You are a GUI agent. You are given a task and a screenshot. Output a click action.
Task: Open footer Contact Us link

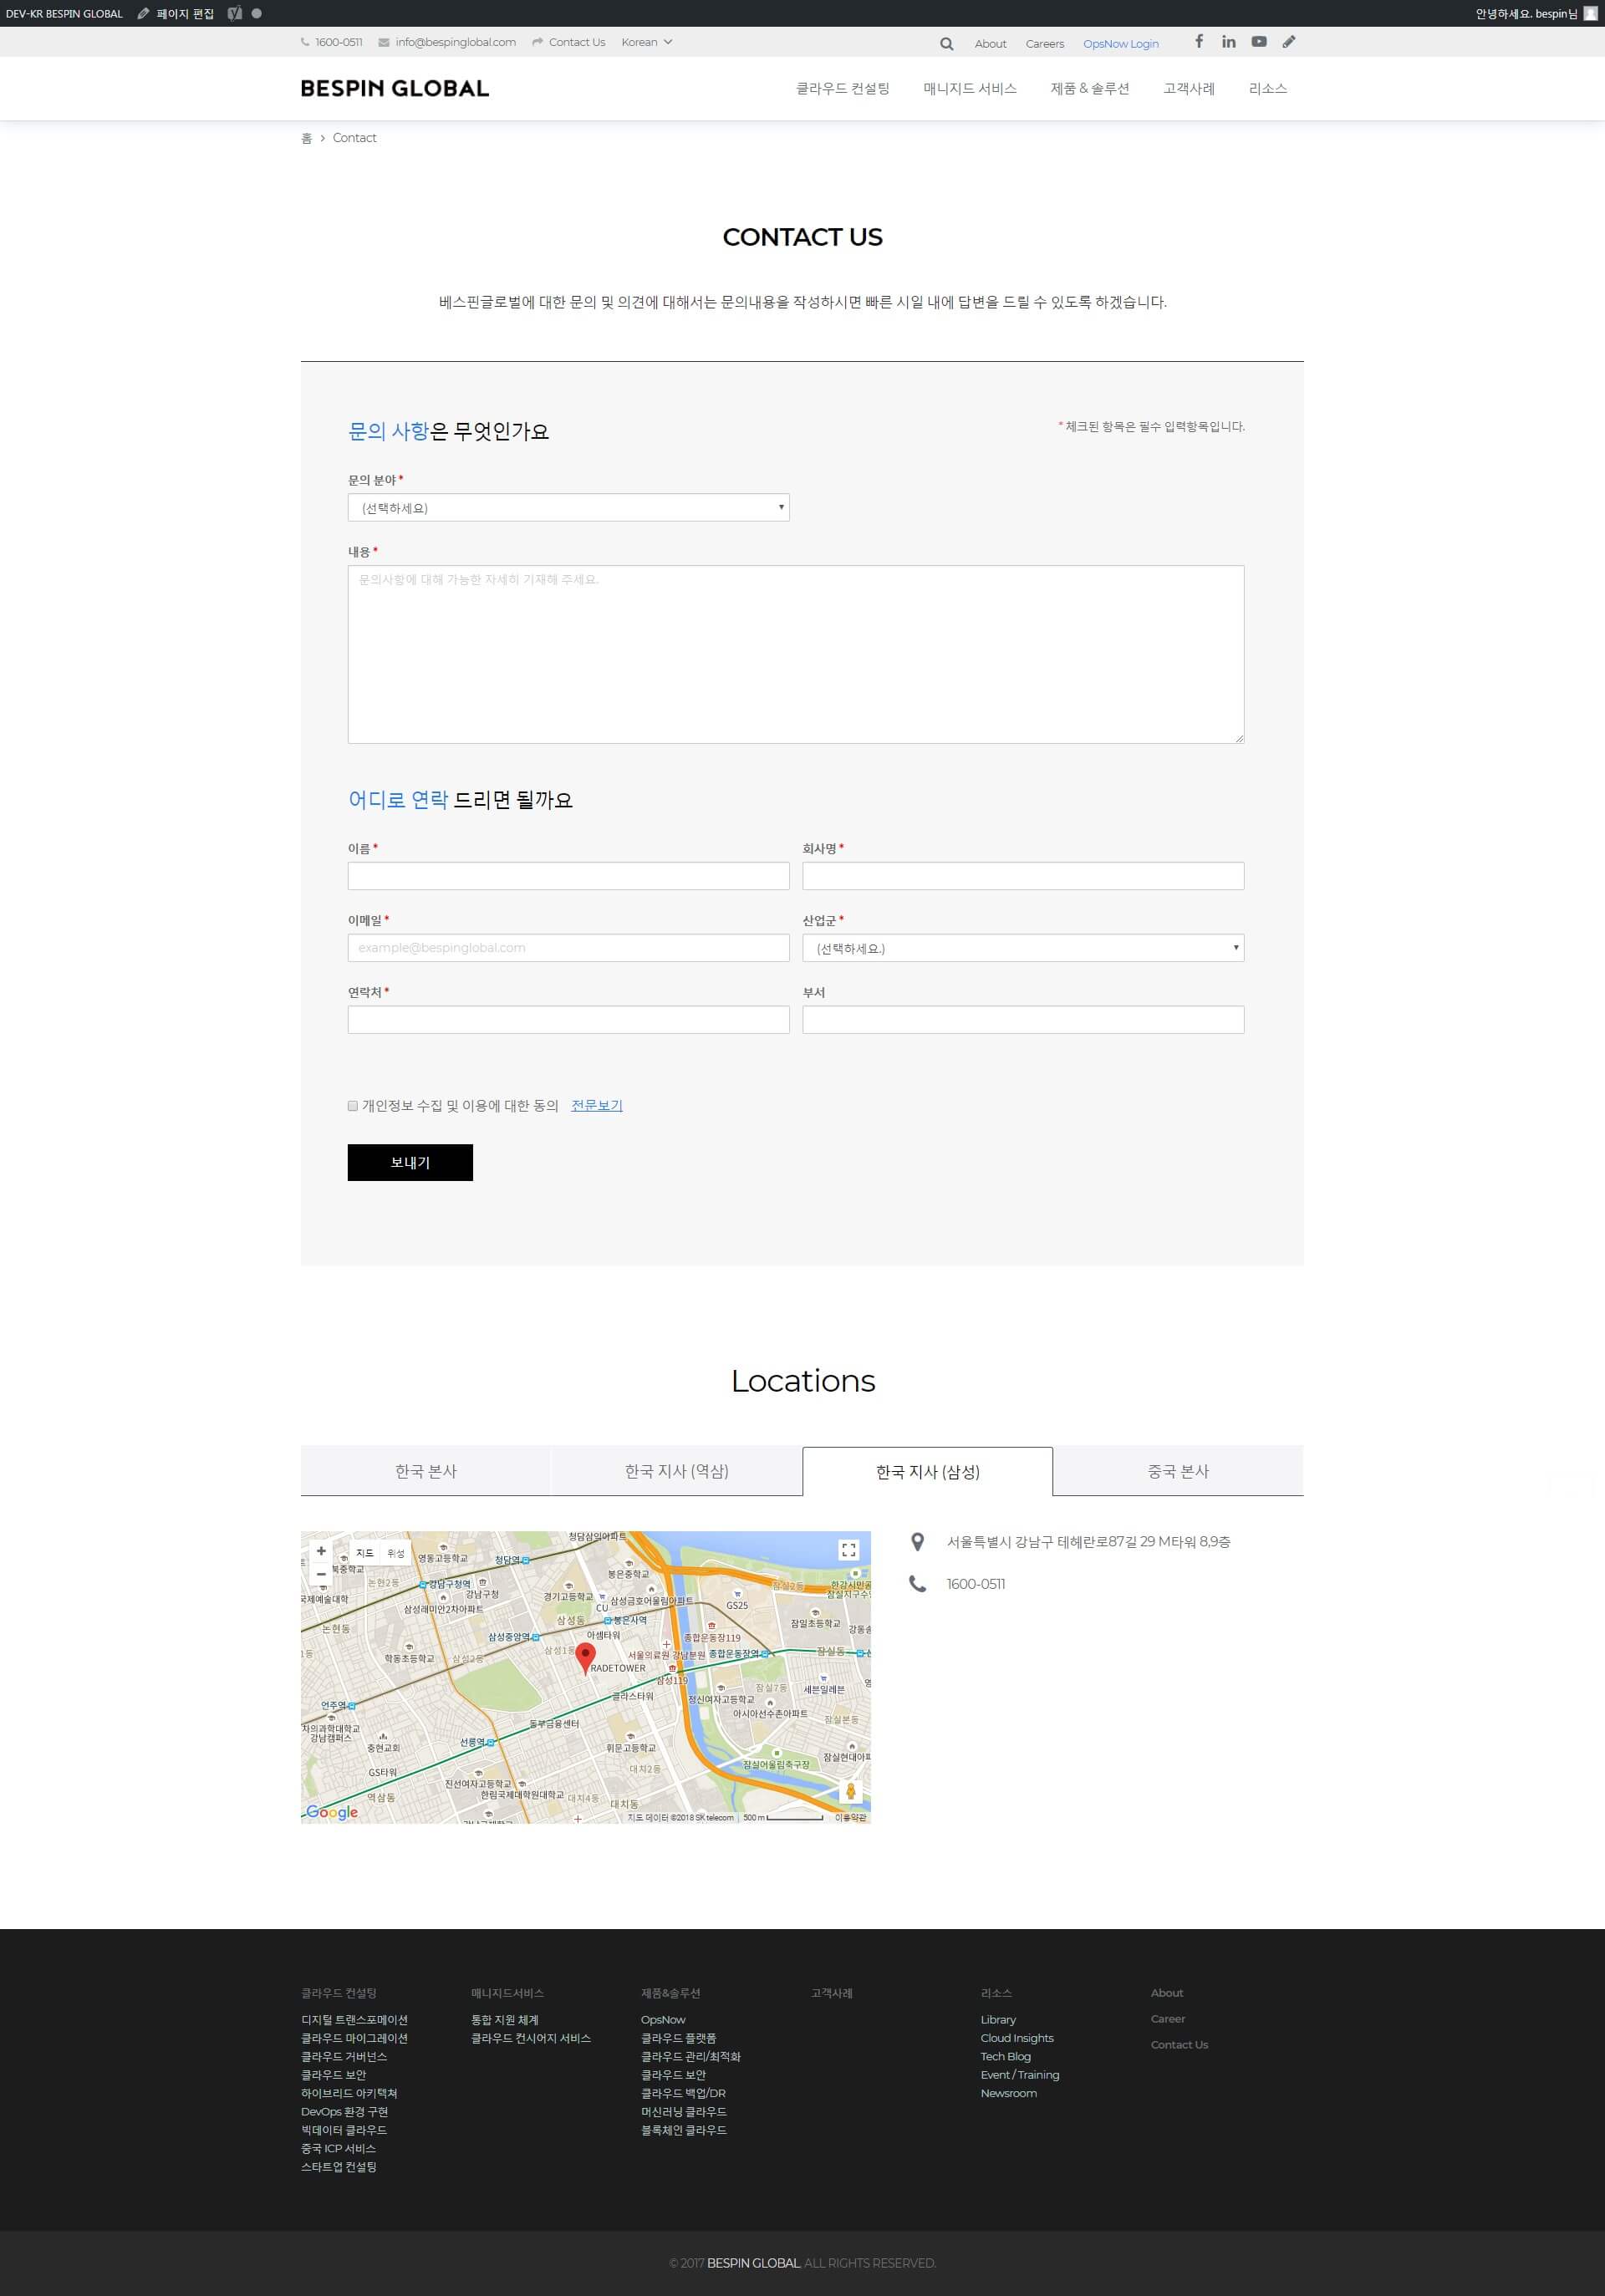[1179, 2044]
